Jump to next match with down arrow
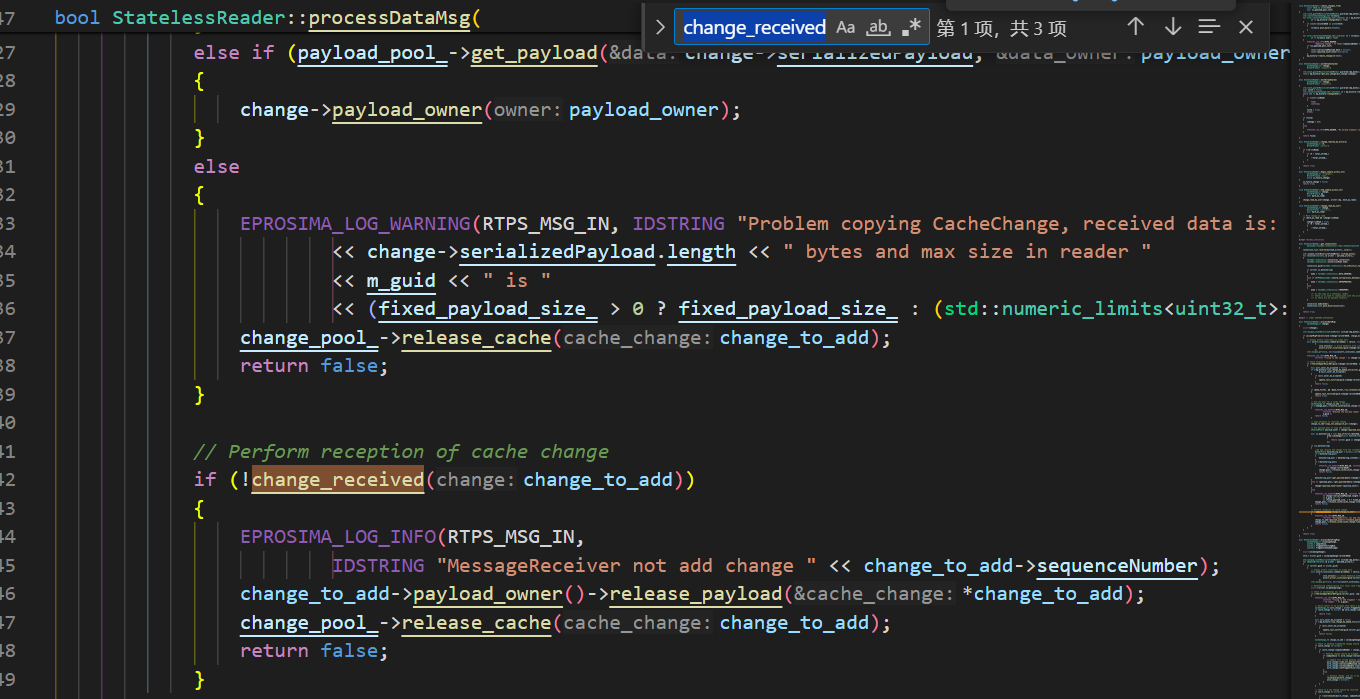This screenshot has width=1360, height=699. click(x=1172, y=27)
